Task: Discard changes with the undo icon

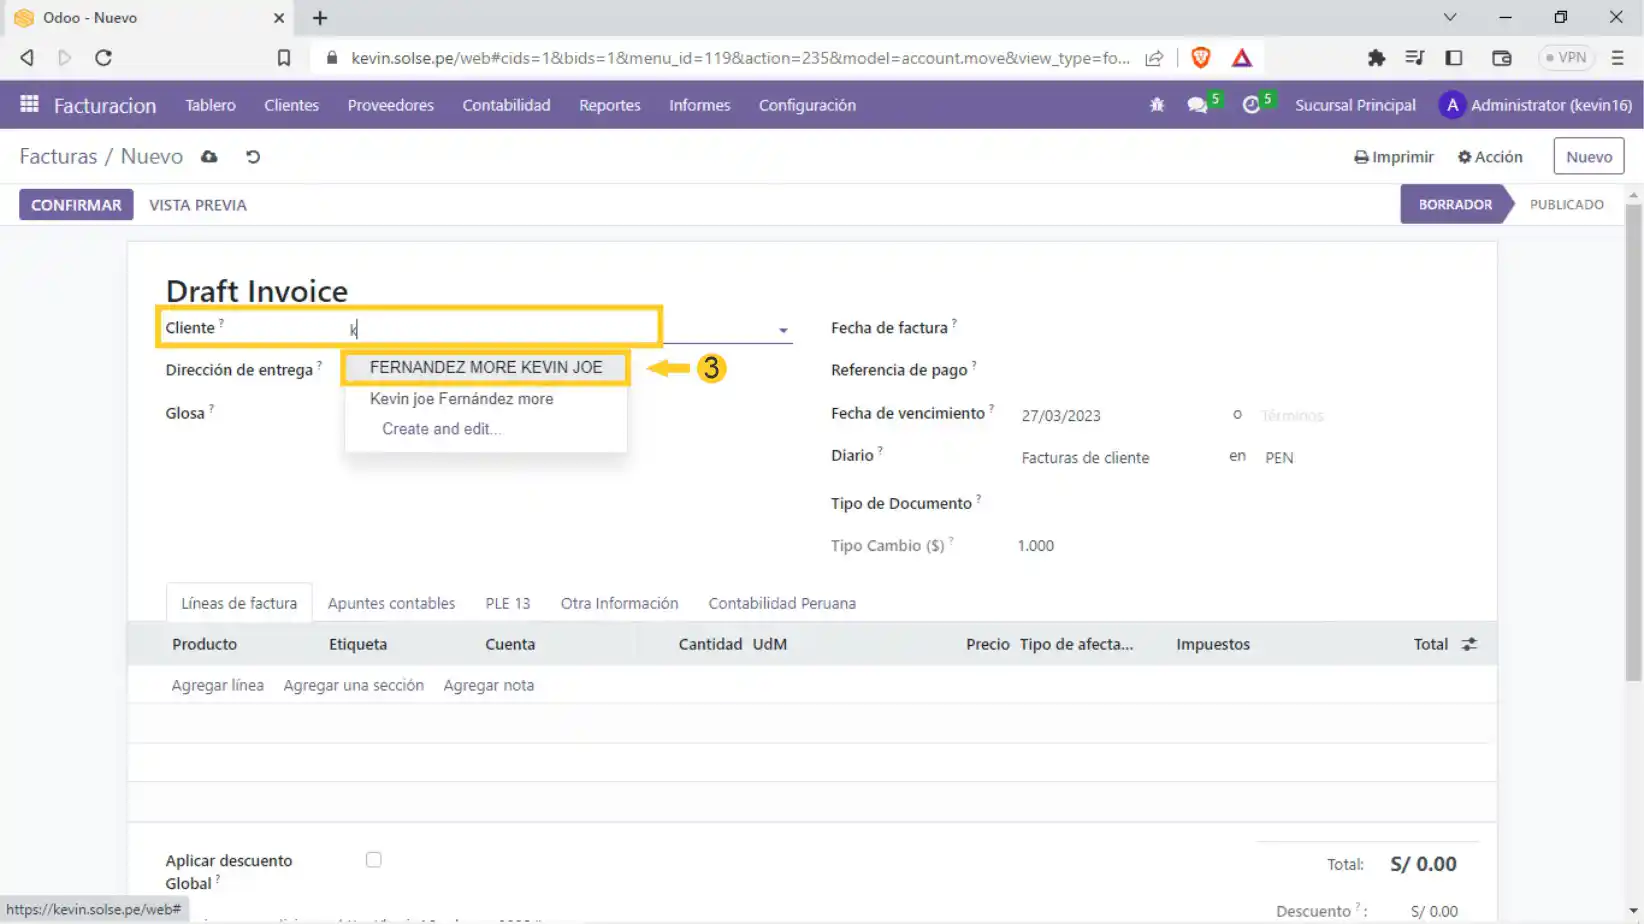Action: coord(253,157)
